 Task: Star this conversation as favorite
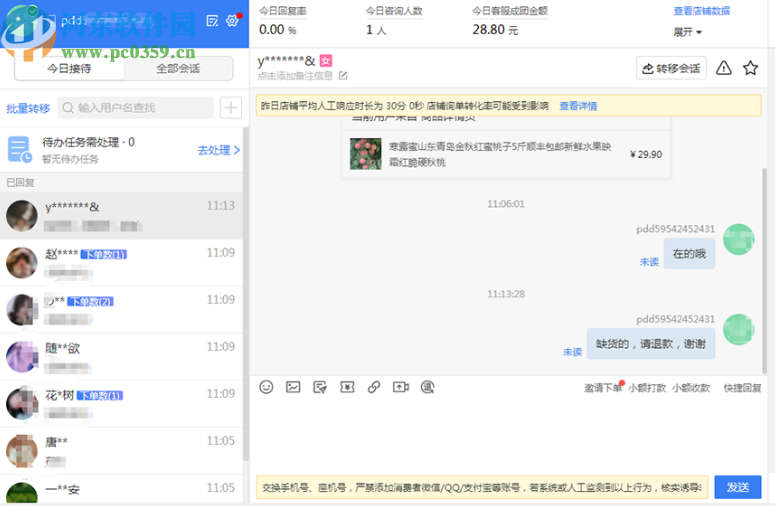[750, 68]
